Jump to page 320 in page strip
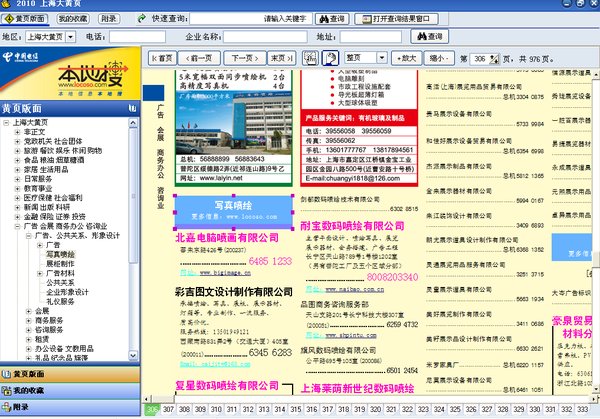600x419 pixels. point(375,409)
